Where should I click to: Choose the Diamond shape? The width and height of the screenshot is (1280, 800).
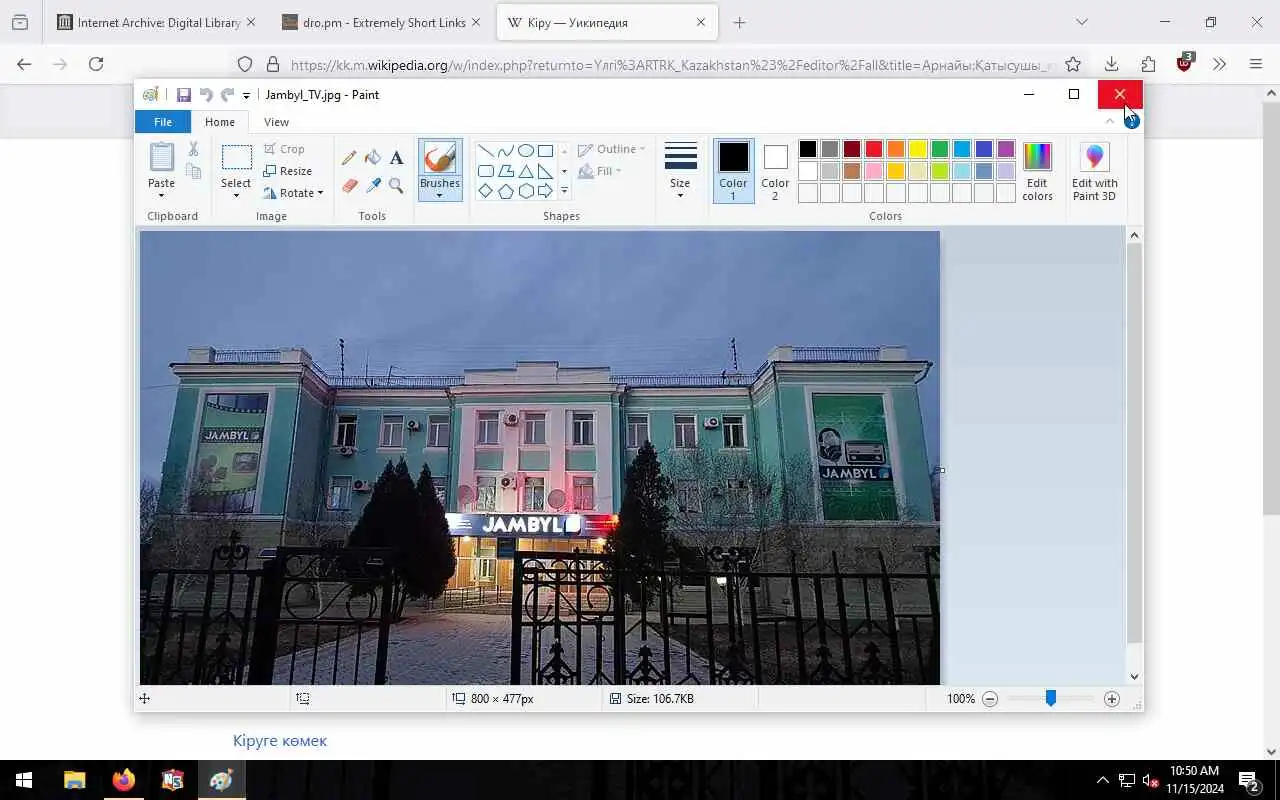pos(485,191)
